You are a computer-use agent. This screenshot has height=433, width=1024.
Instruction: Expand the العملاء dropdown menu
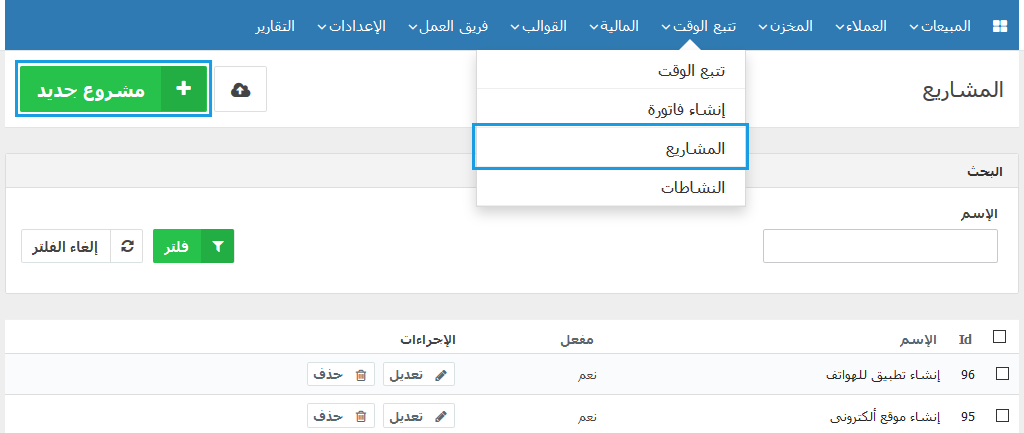pos(861,26)
